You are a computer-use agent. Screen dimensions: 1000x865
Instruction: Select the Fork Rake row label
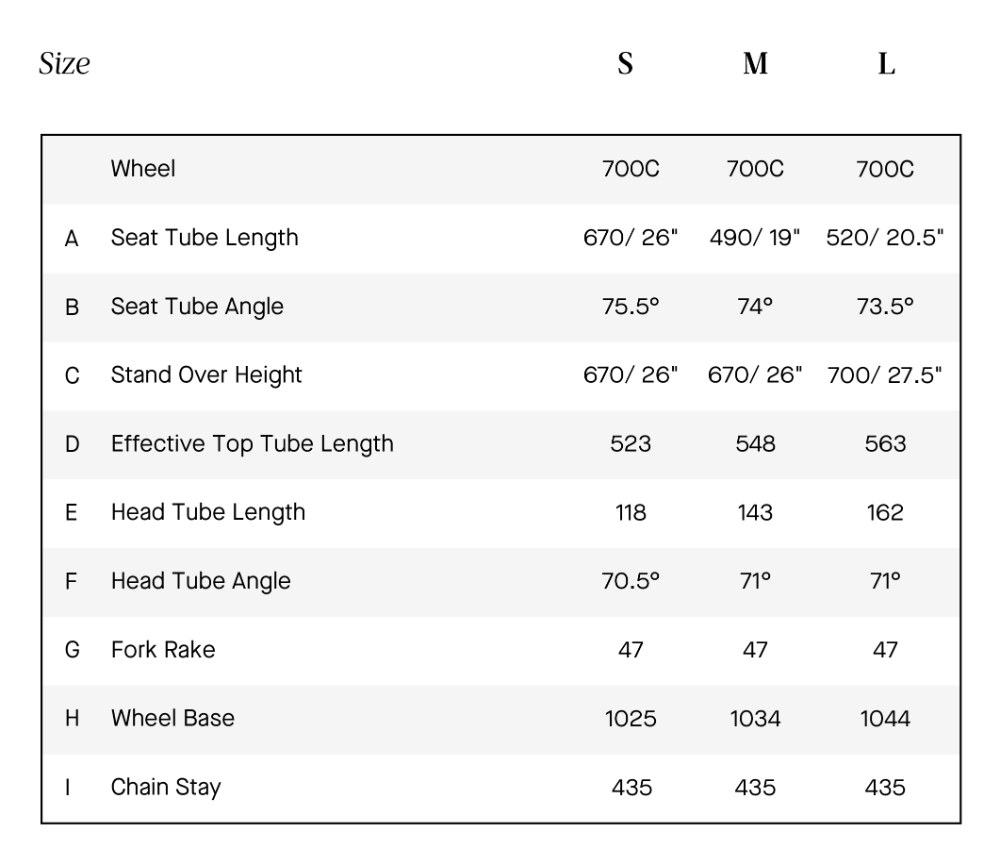pyautogui.click(x=163, y=650)
